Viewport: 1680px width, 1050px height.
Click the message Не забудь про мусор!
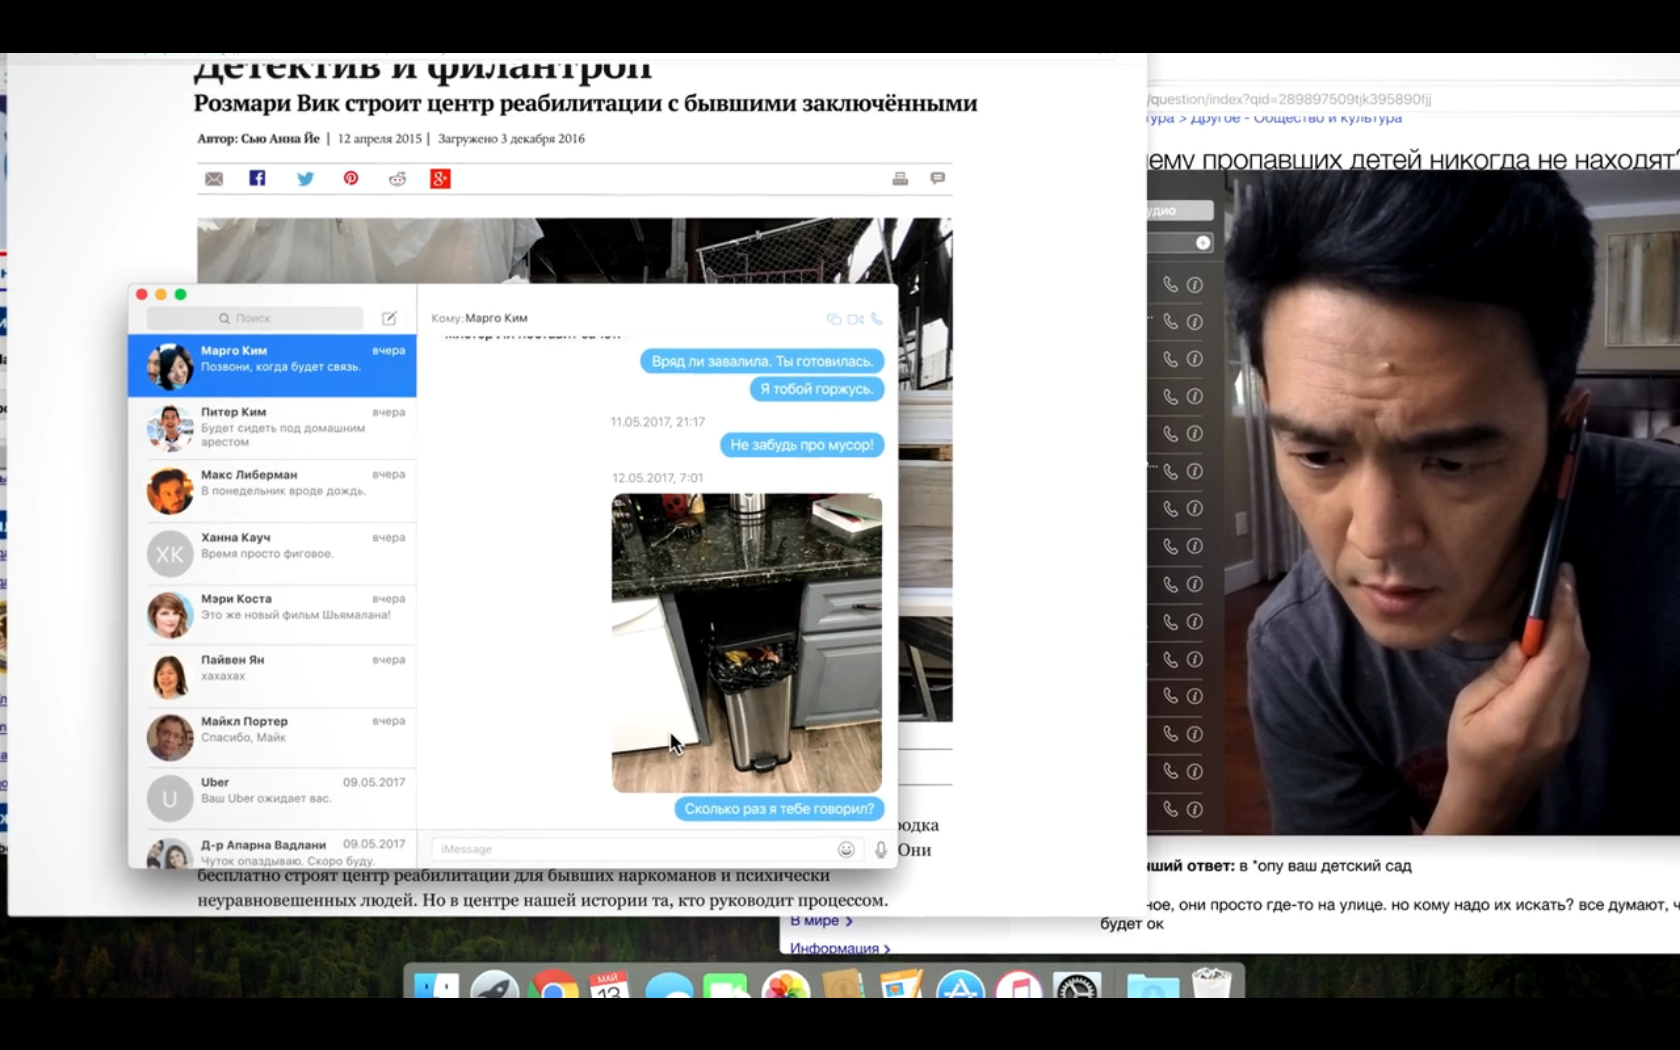pyautogui.click(x=801, y=445)
